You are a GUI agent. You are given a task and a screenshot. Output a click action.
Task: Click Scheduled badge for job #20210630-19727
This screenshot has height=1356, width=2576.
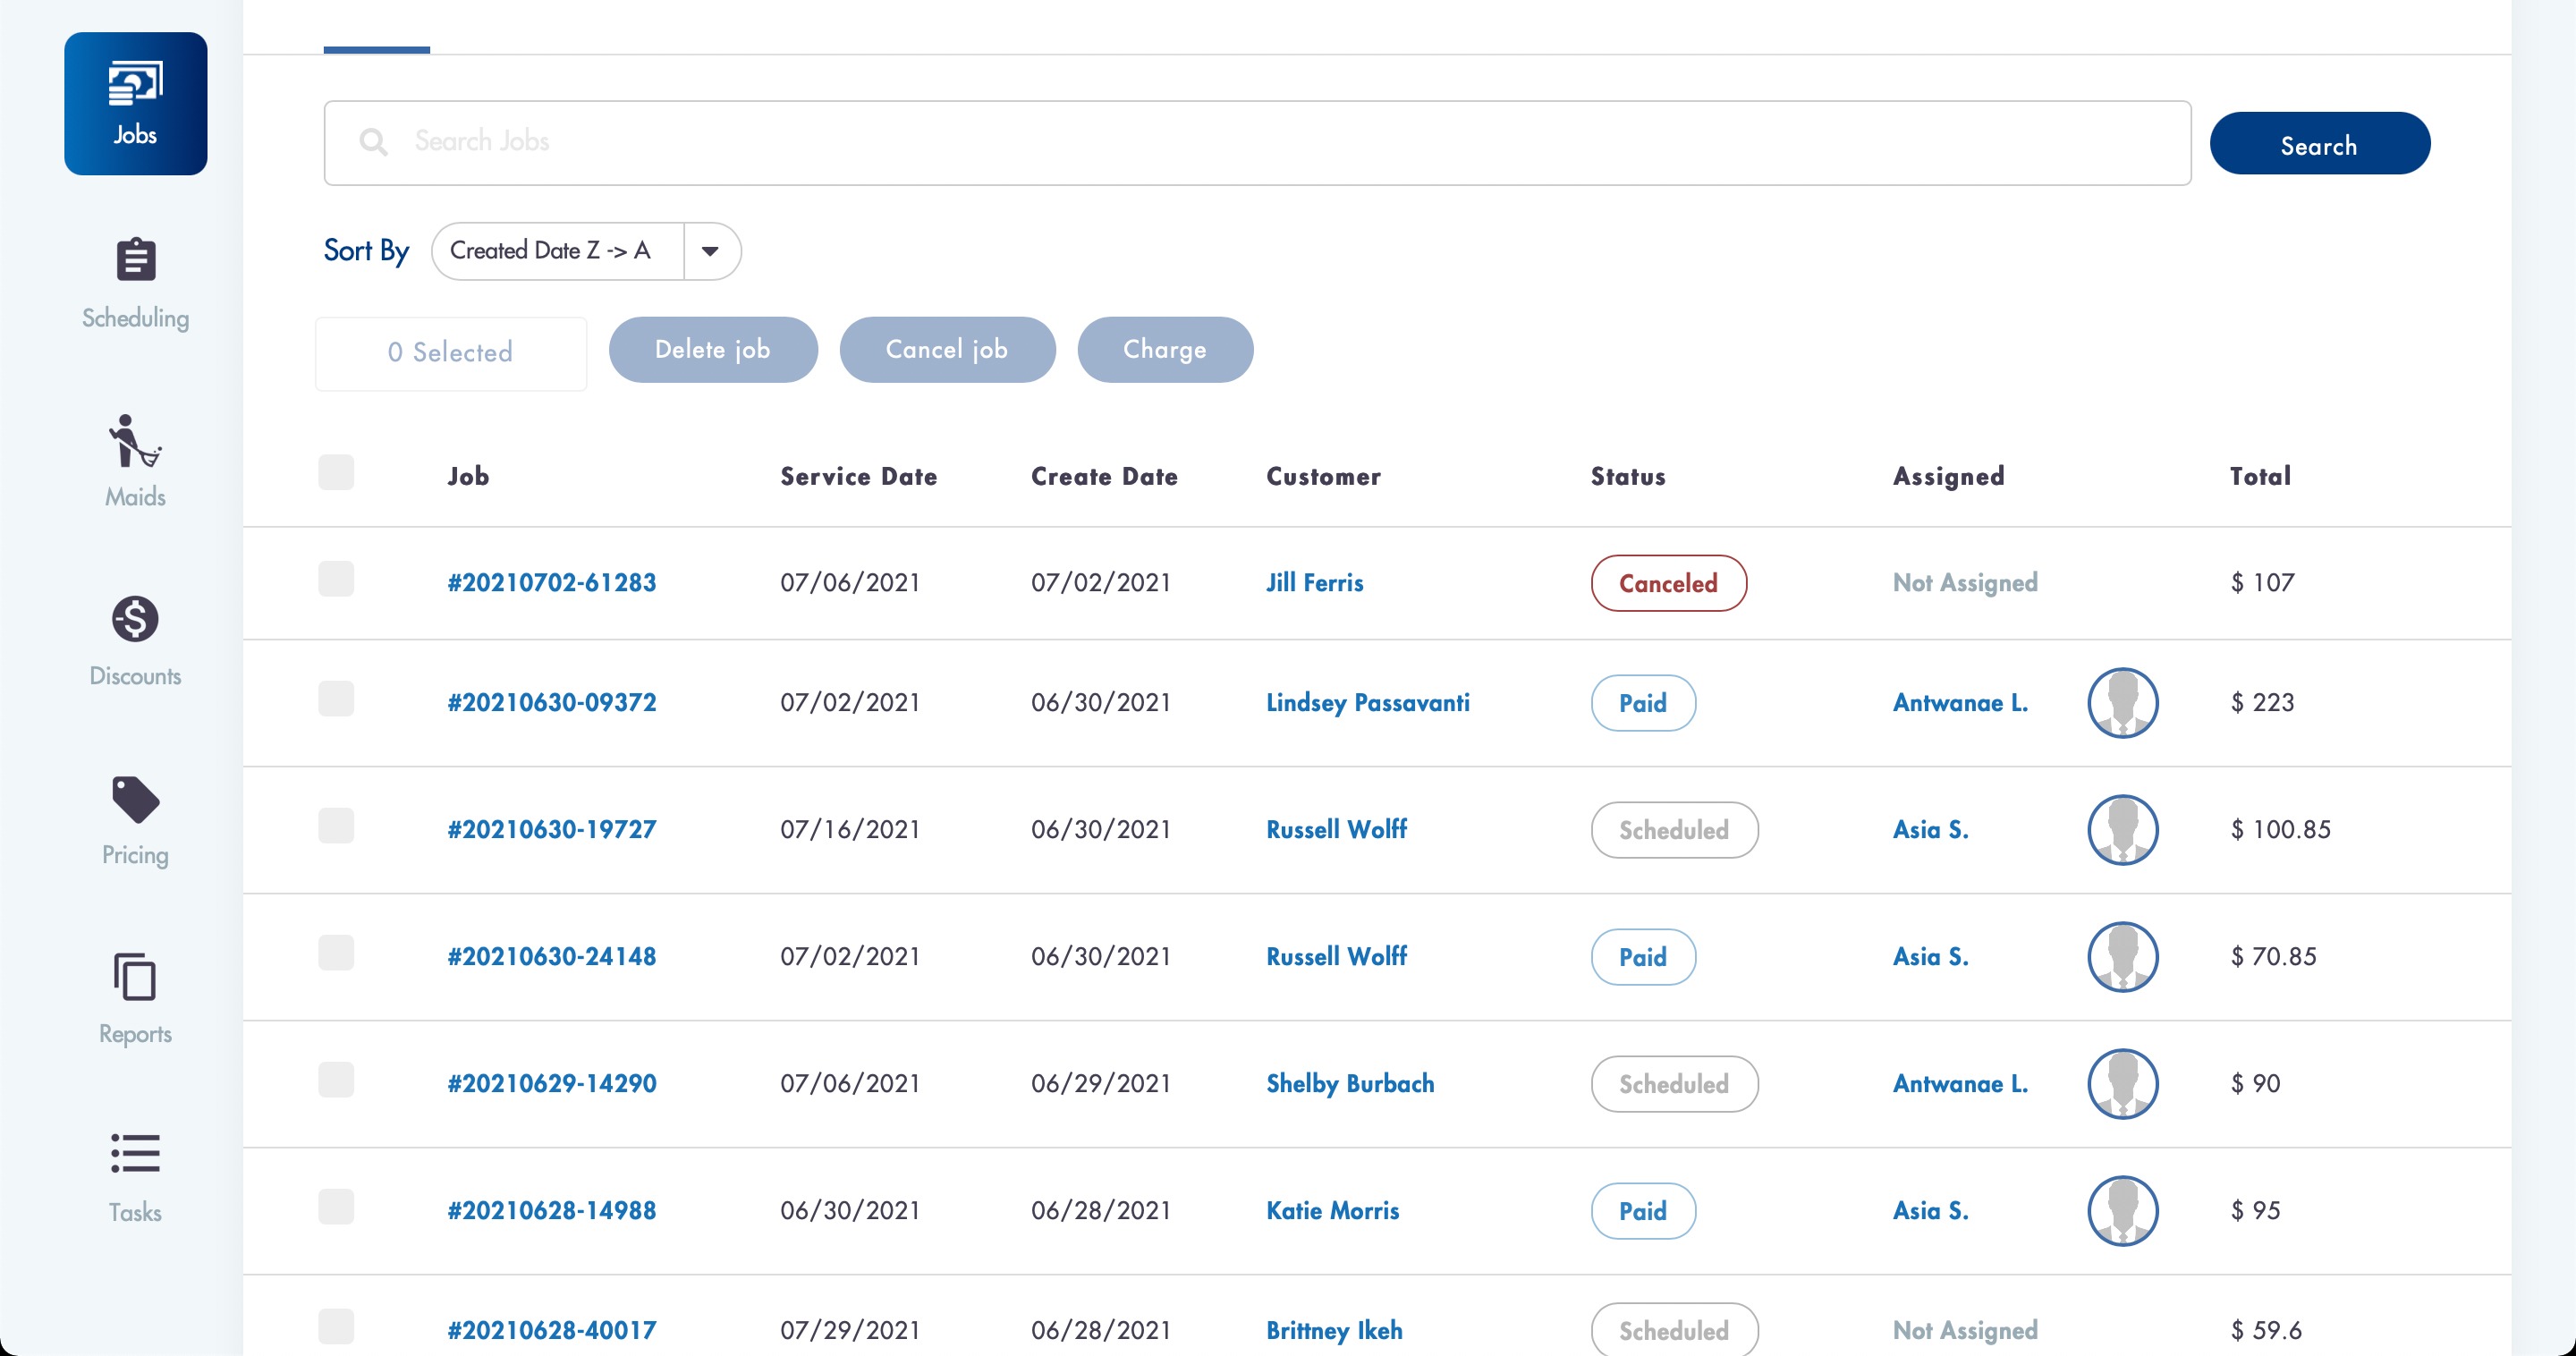pyautogui.click(x=1674, y=830)
